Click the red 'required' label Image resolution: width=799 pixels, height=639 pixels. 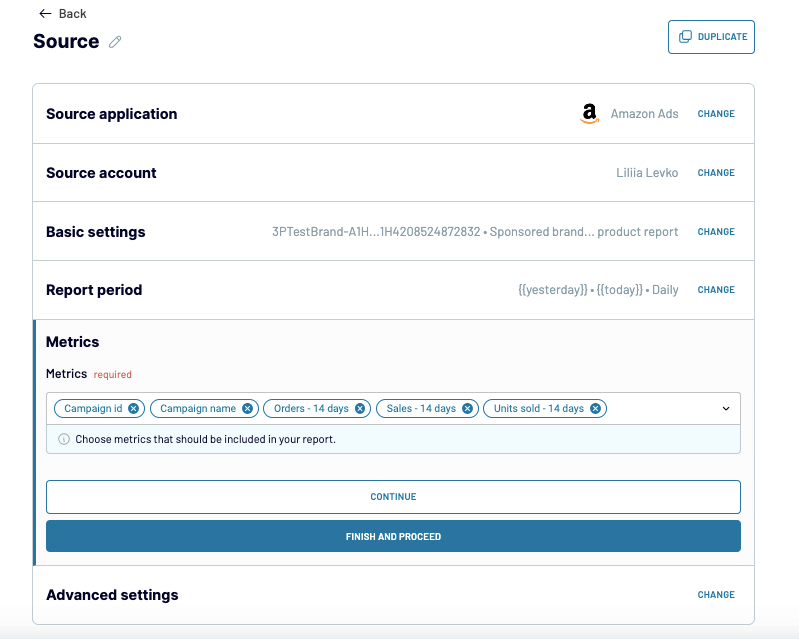coord(113,375)
